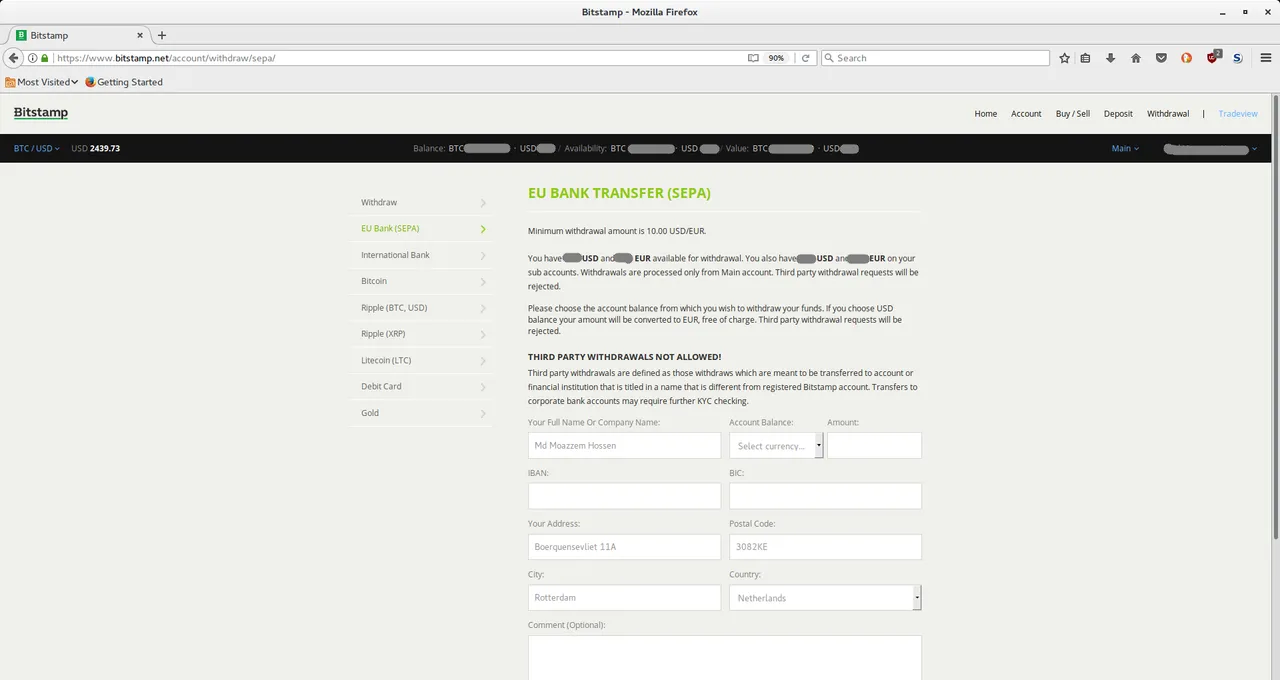Click the Getting Started Firefox bookmark icon

pyautogui.click(x=90, y=82)
